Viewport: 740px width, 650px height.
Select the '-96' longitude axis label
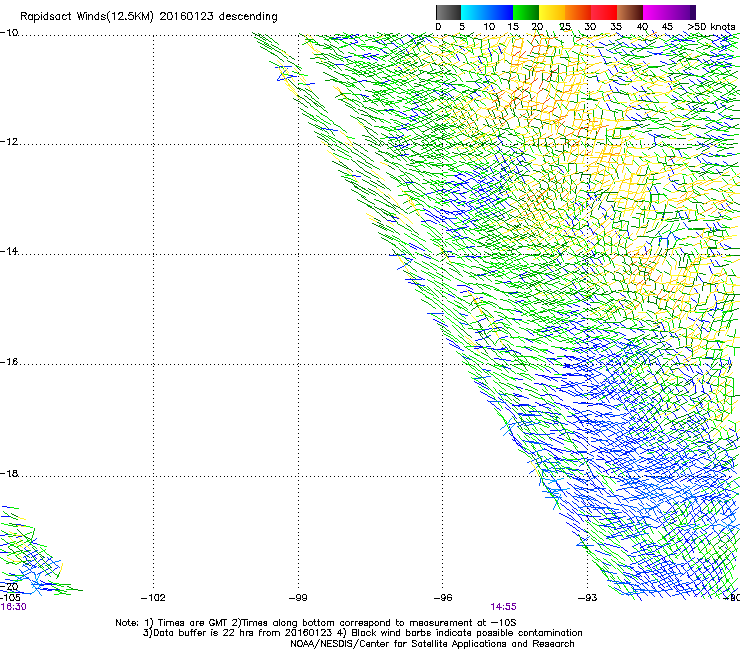tap(443, 598)
